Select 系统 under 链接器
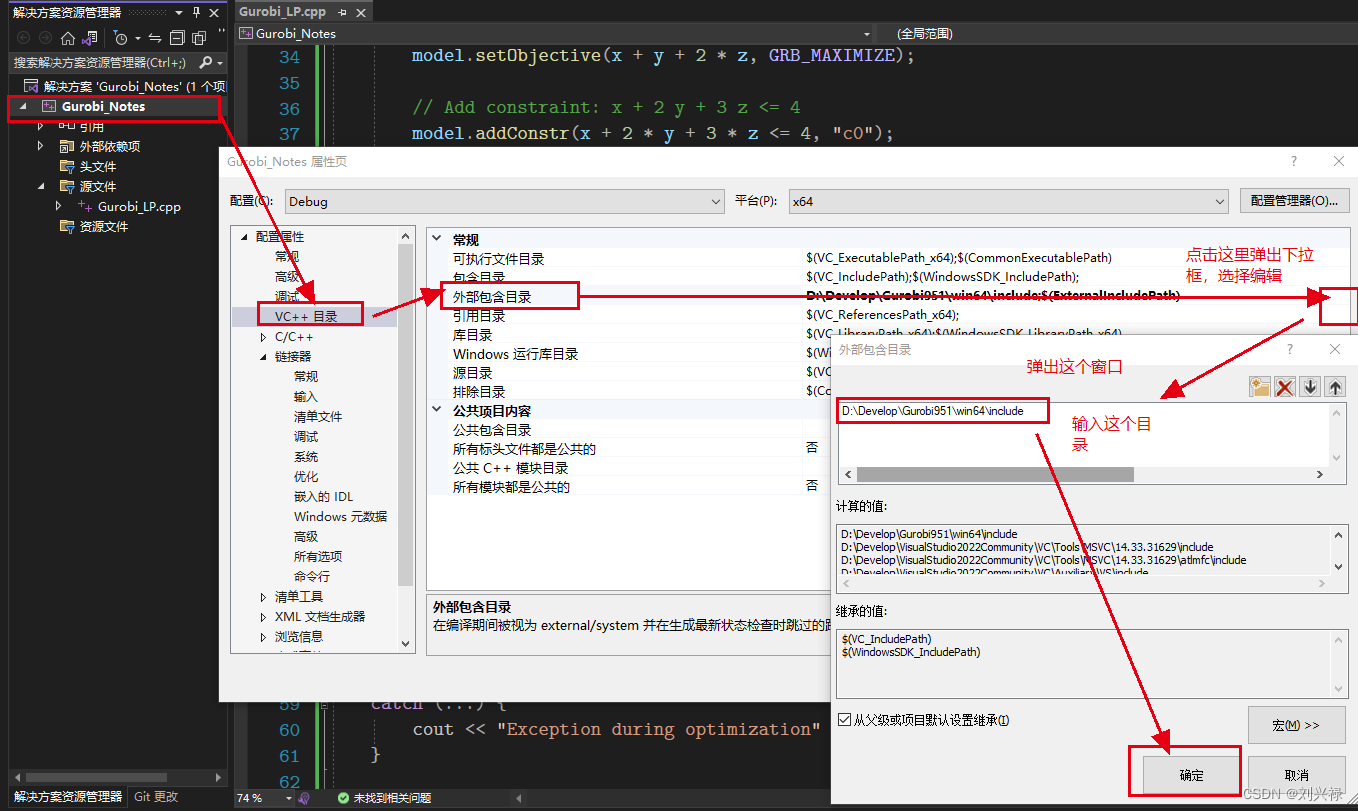The height and width of the screenshot is (811, 1358). tap(305, 457)
